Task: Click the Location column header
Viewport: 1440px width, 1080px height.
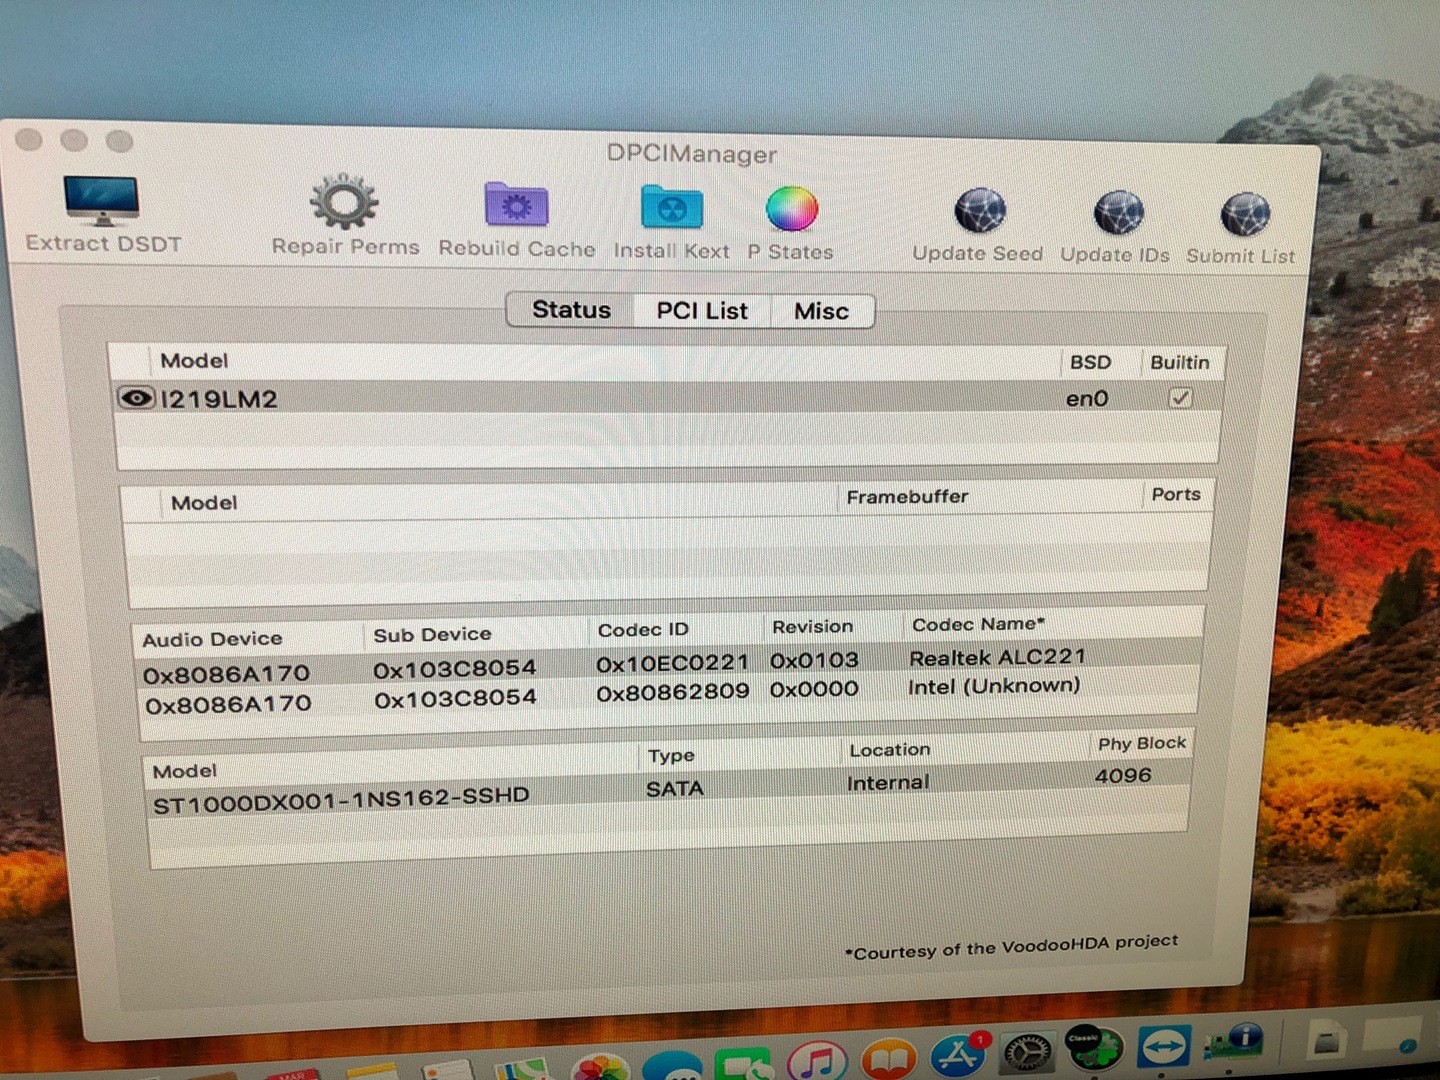Action: click(x=889, y=750)
